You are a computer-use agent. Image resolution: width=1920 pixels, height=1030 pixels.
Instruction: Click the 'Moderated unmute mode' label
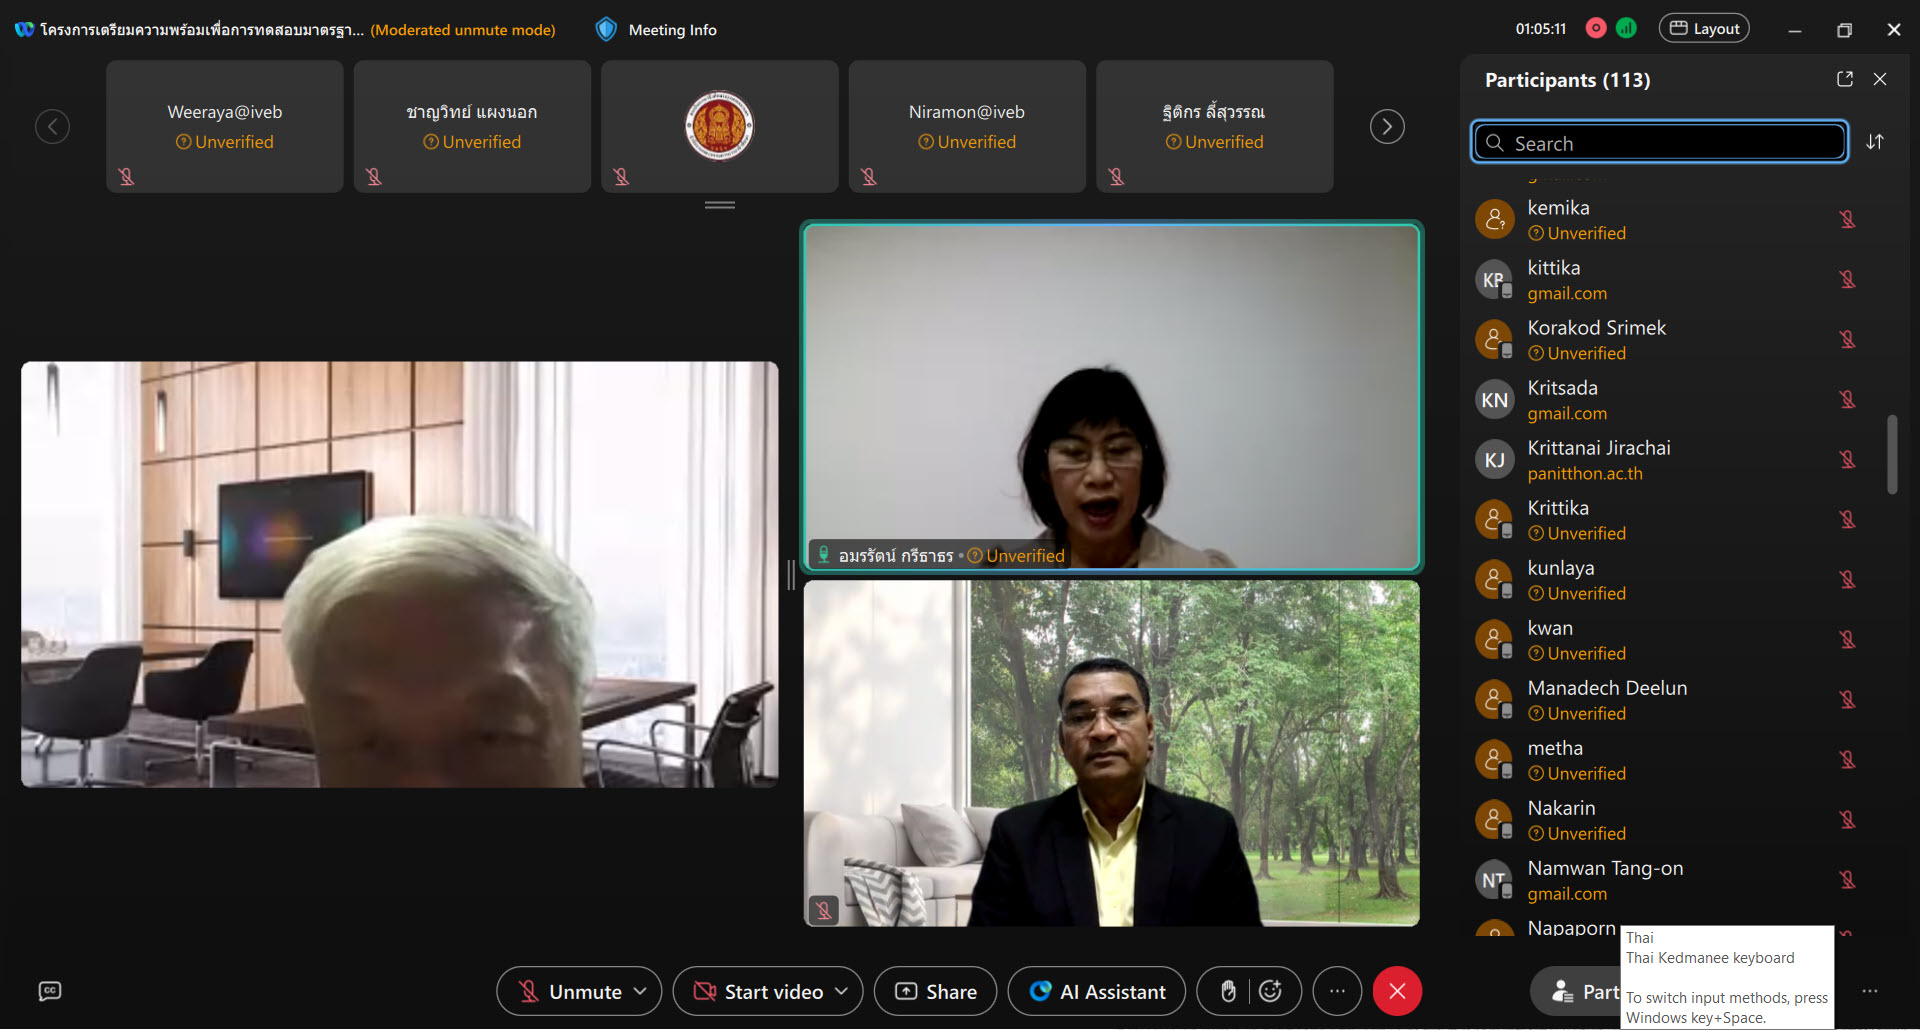463,30
